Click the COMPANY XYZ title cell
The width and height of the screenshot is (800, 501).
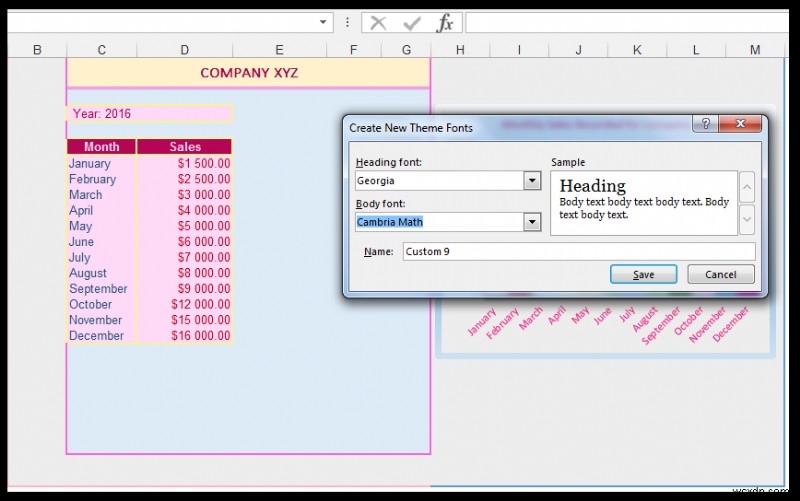click(x=248, y=73)
